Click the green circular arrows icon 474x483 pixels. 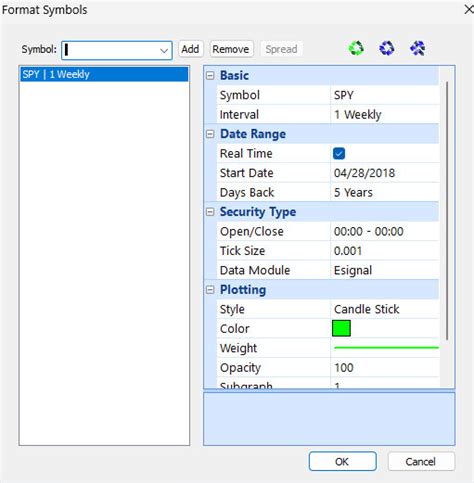pos(356,49)
